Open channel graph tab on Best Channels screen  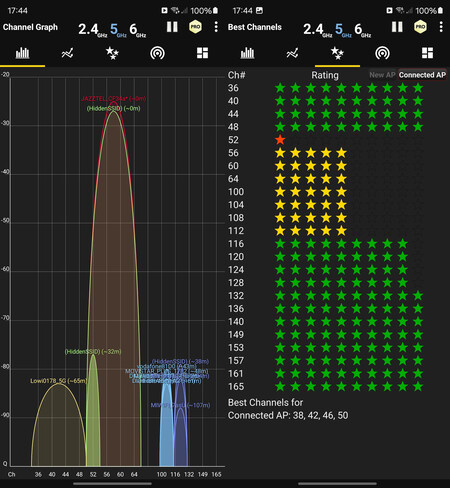pyautogui.click(x=247, y=53)
